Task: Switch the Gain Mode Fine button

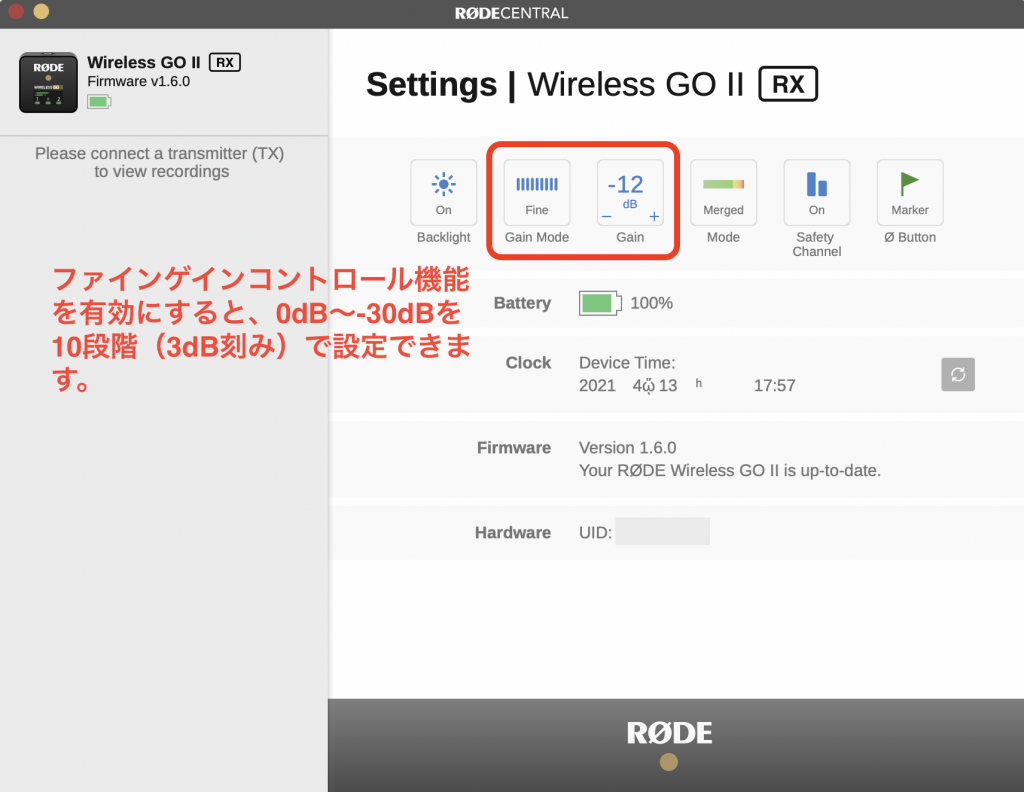Action: (x=537, y=193)
